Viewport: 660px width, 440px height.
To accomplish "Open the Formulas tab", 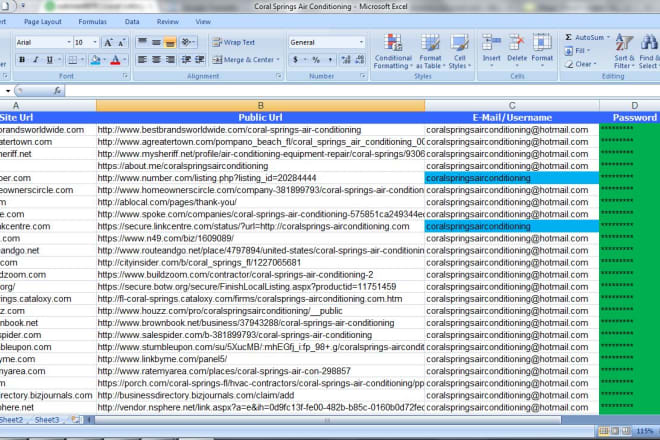I will pos(92,21).
